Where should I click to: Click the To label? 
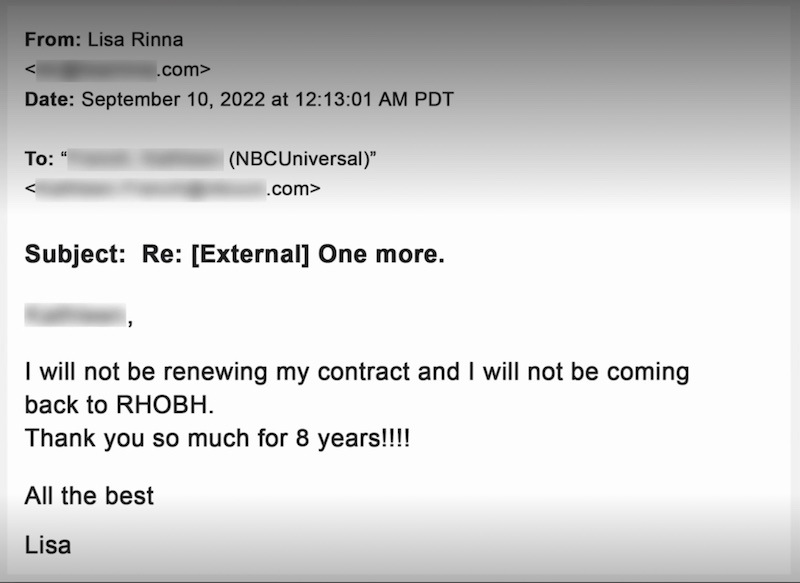pos(39,159)
